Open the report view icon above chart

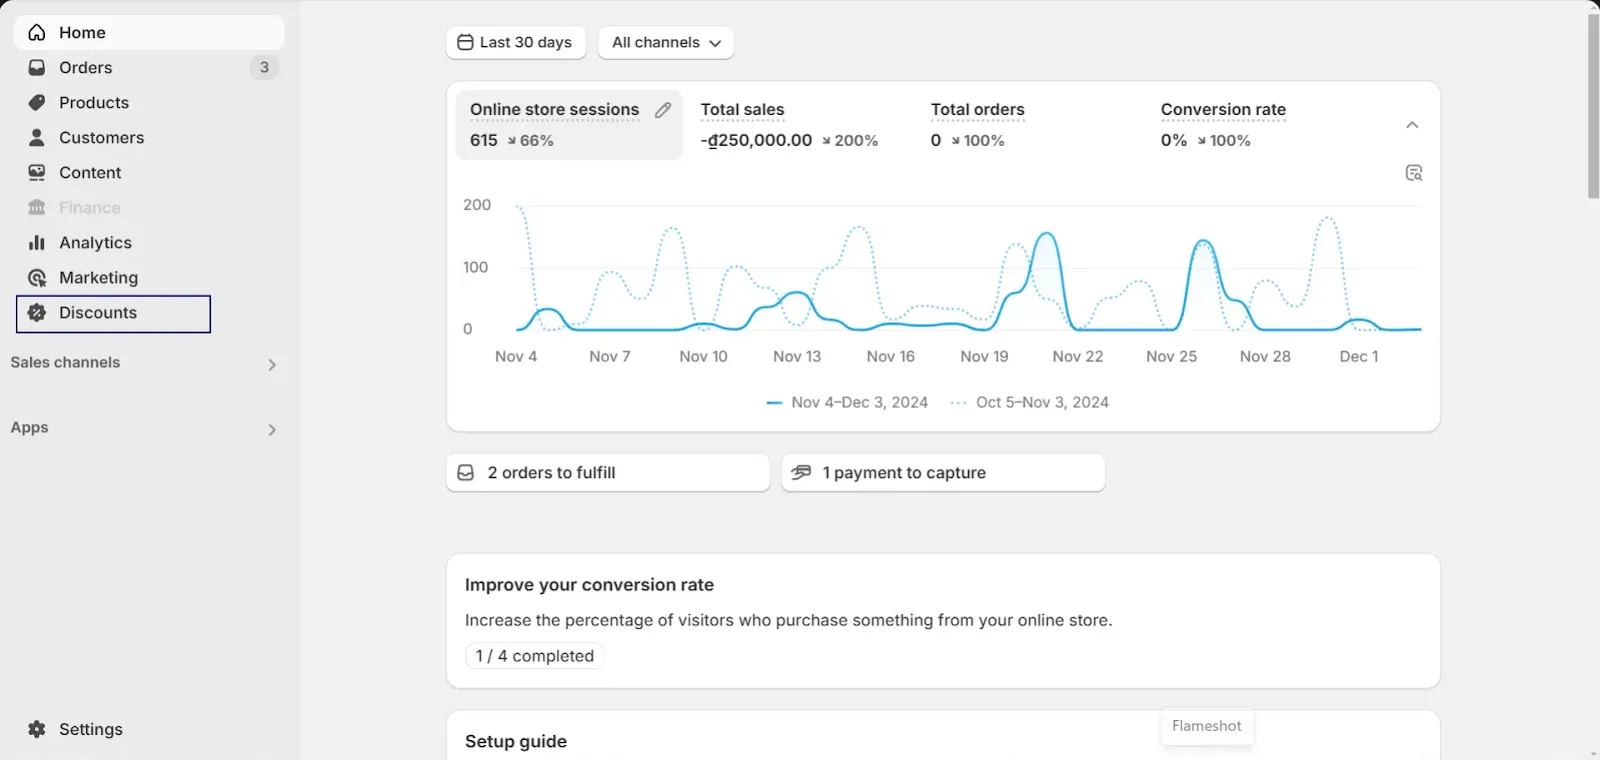click(1414, 173)
